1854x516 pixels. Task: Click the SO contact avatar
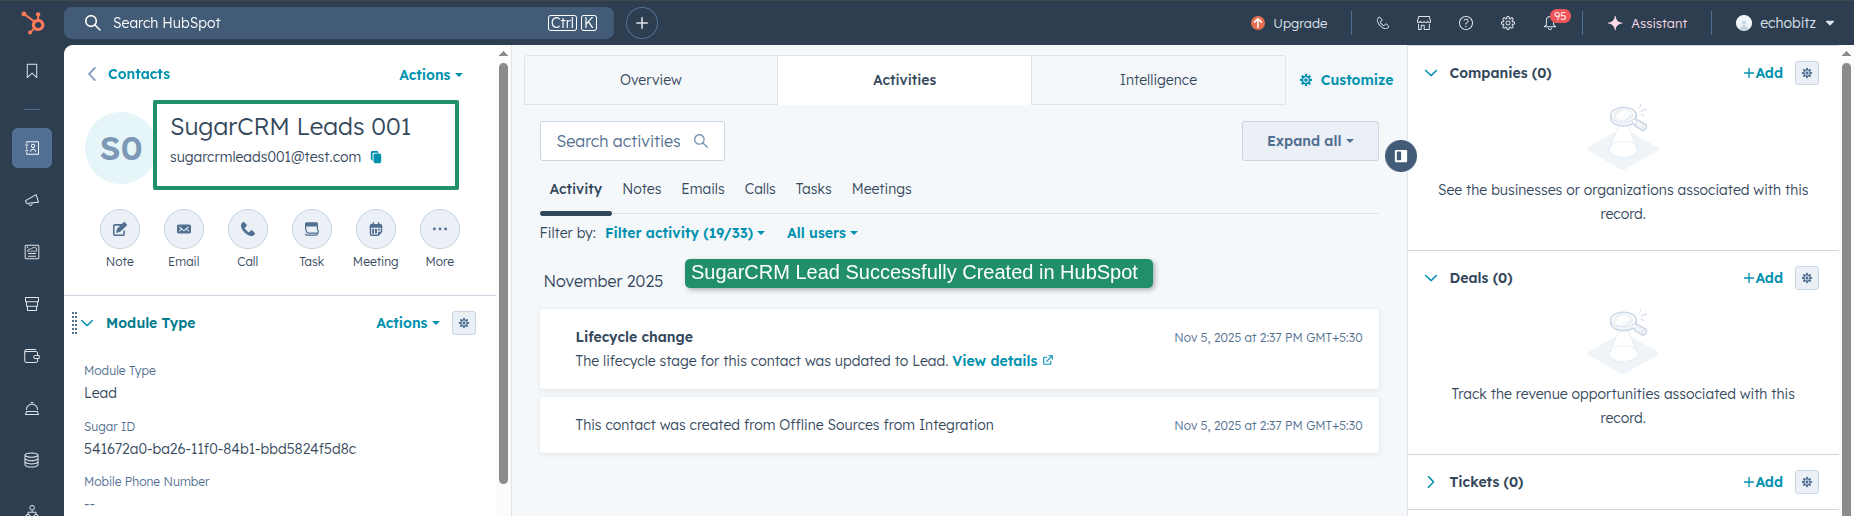click(120, 148)
